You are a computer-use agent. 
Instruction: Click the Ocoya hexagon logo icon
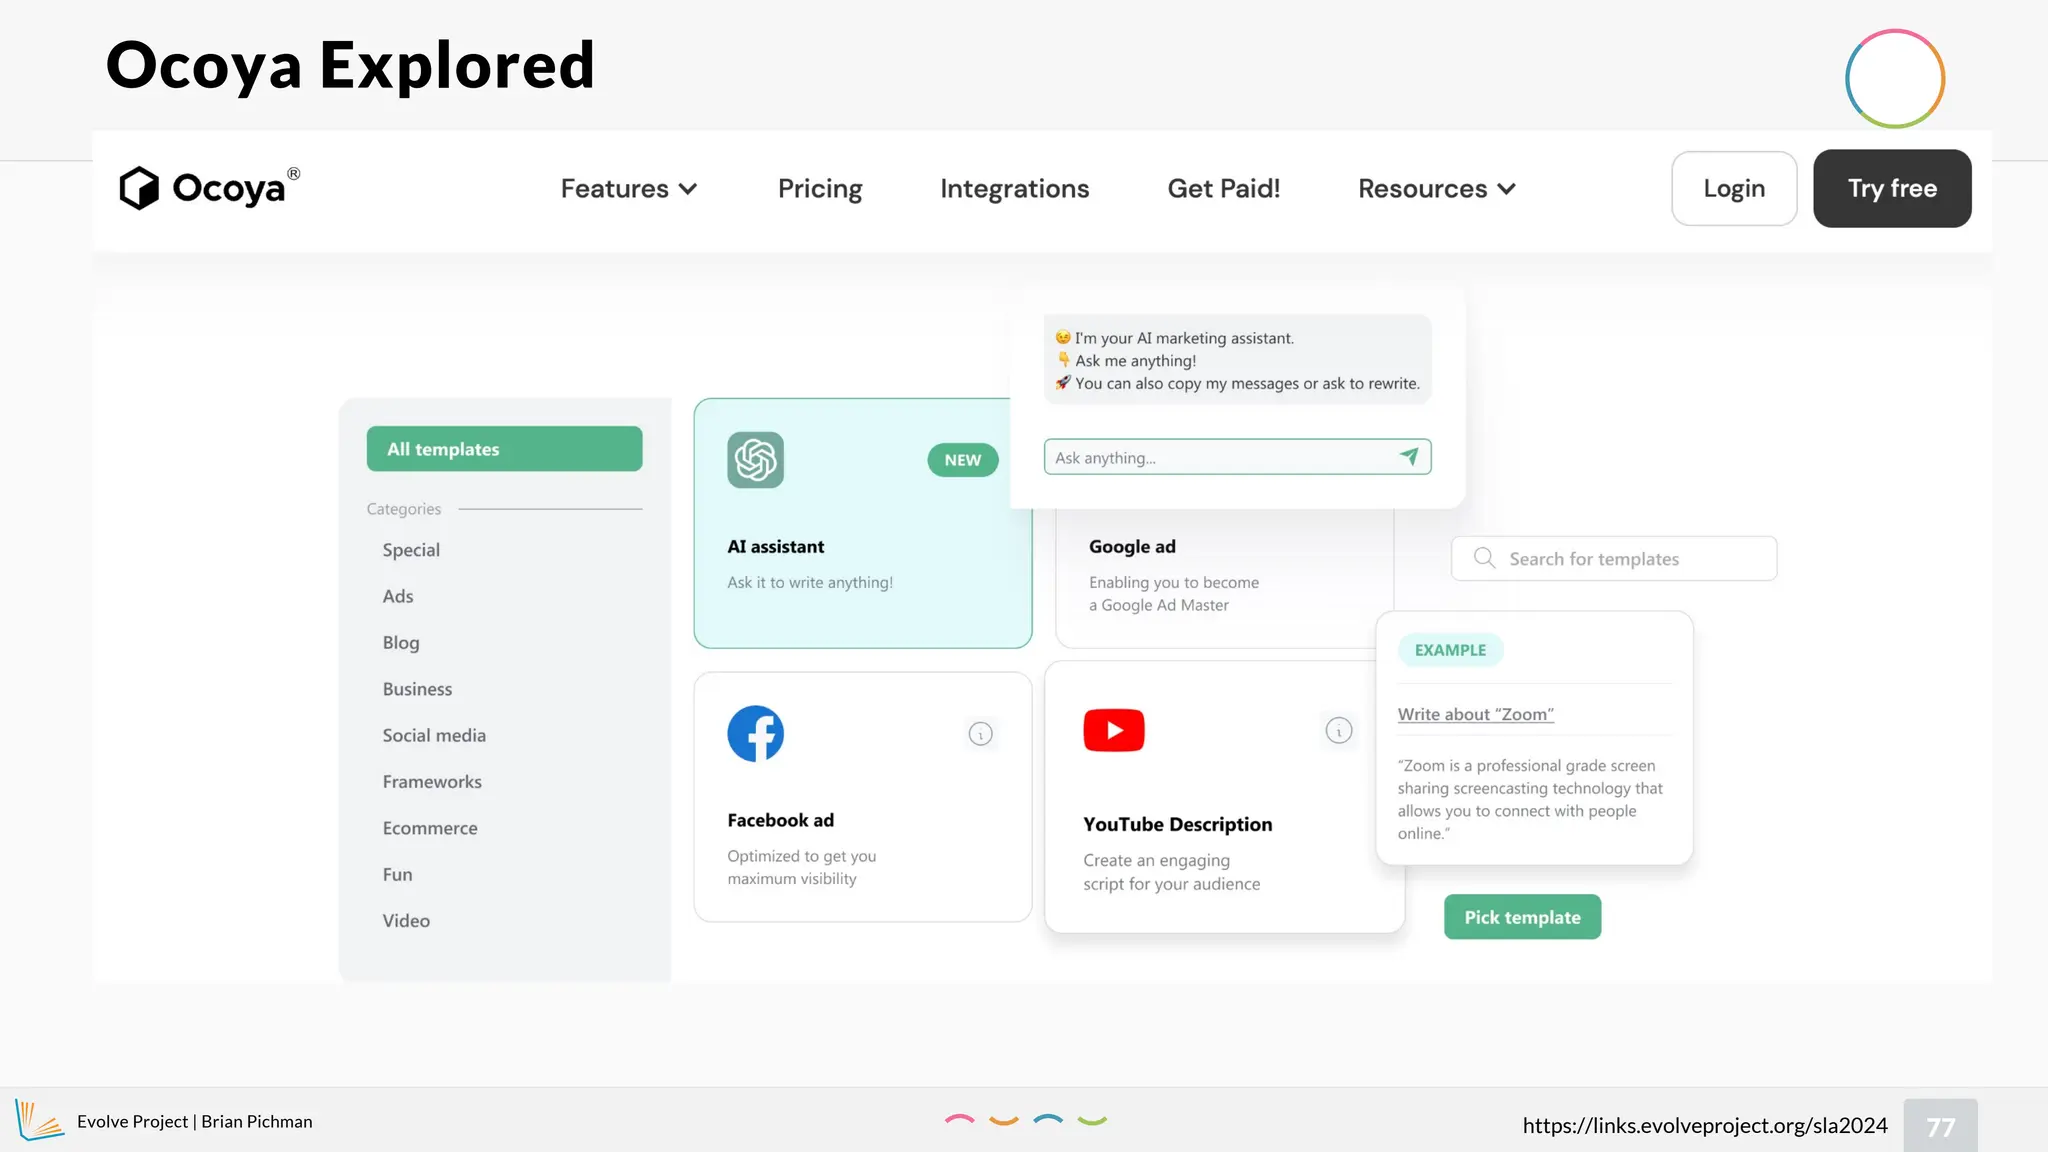point(139,188)
